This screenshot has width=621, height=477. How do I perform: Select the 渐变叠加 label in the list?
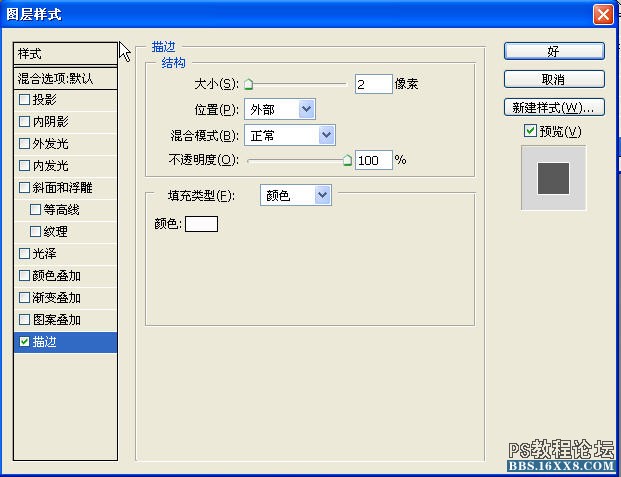(57, 298)
